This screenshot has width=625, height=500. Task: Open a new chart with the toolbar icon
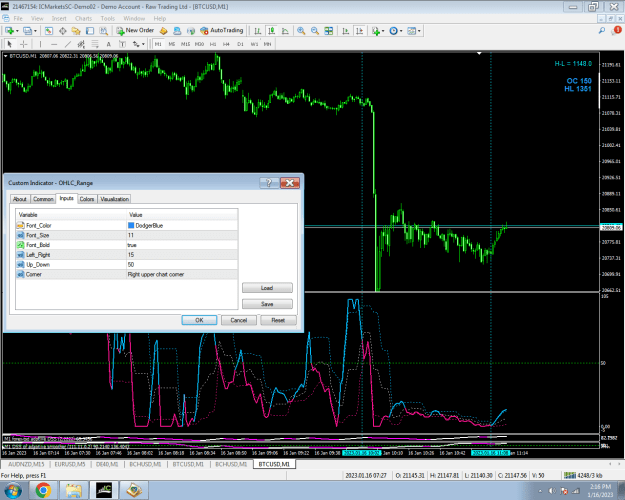coord(10,31)
